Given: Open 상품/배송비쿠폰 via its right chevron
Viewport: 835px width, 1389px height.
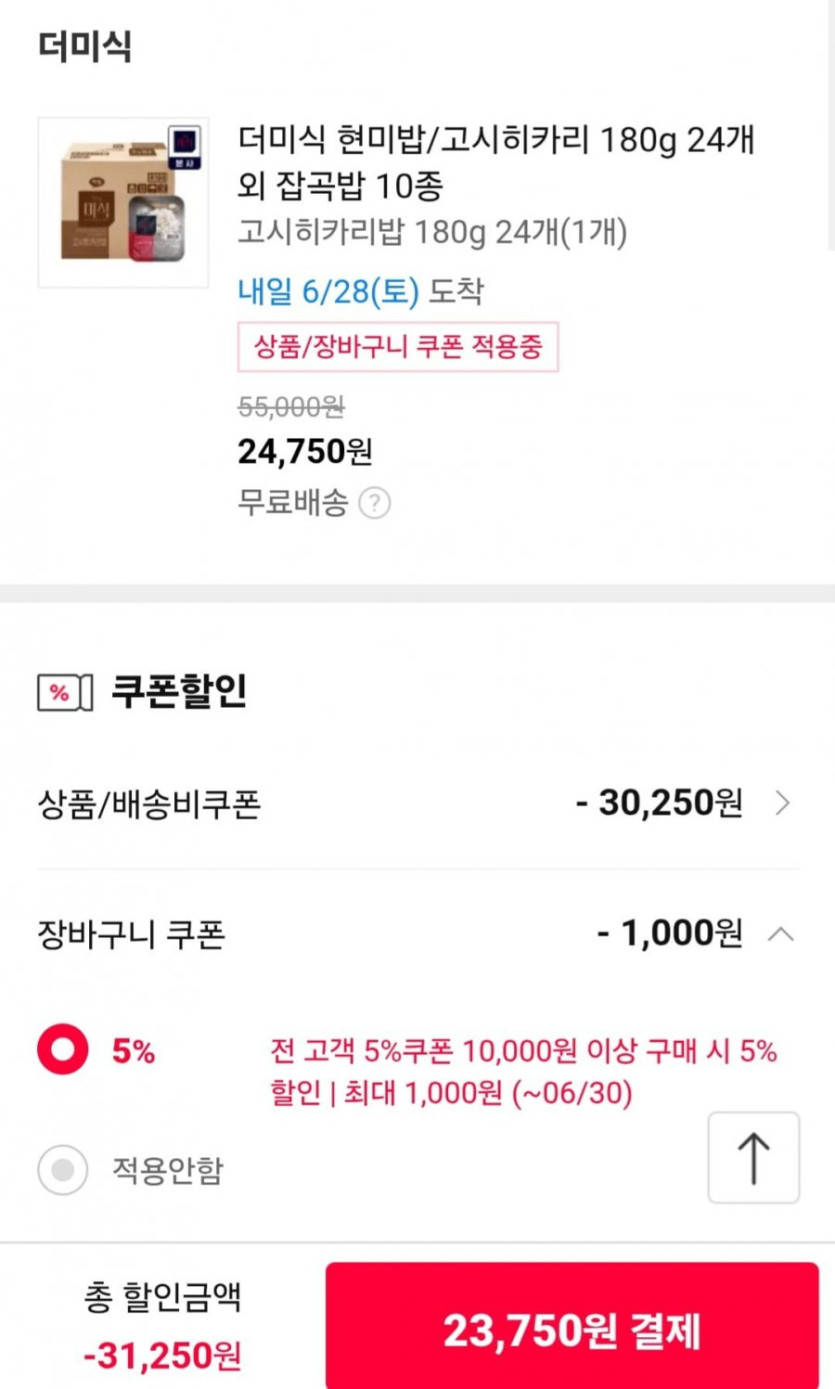Looking at the screenshot, I should point(783,802).
